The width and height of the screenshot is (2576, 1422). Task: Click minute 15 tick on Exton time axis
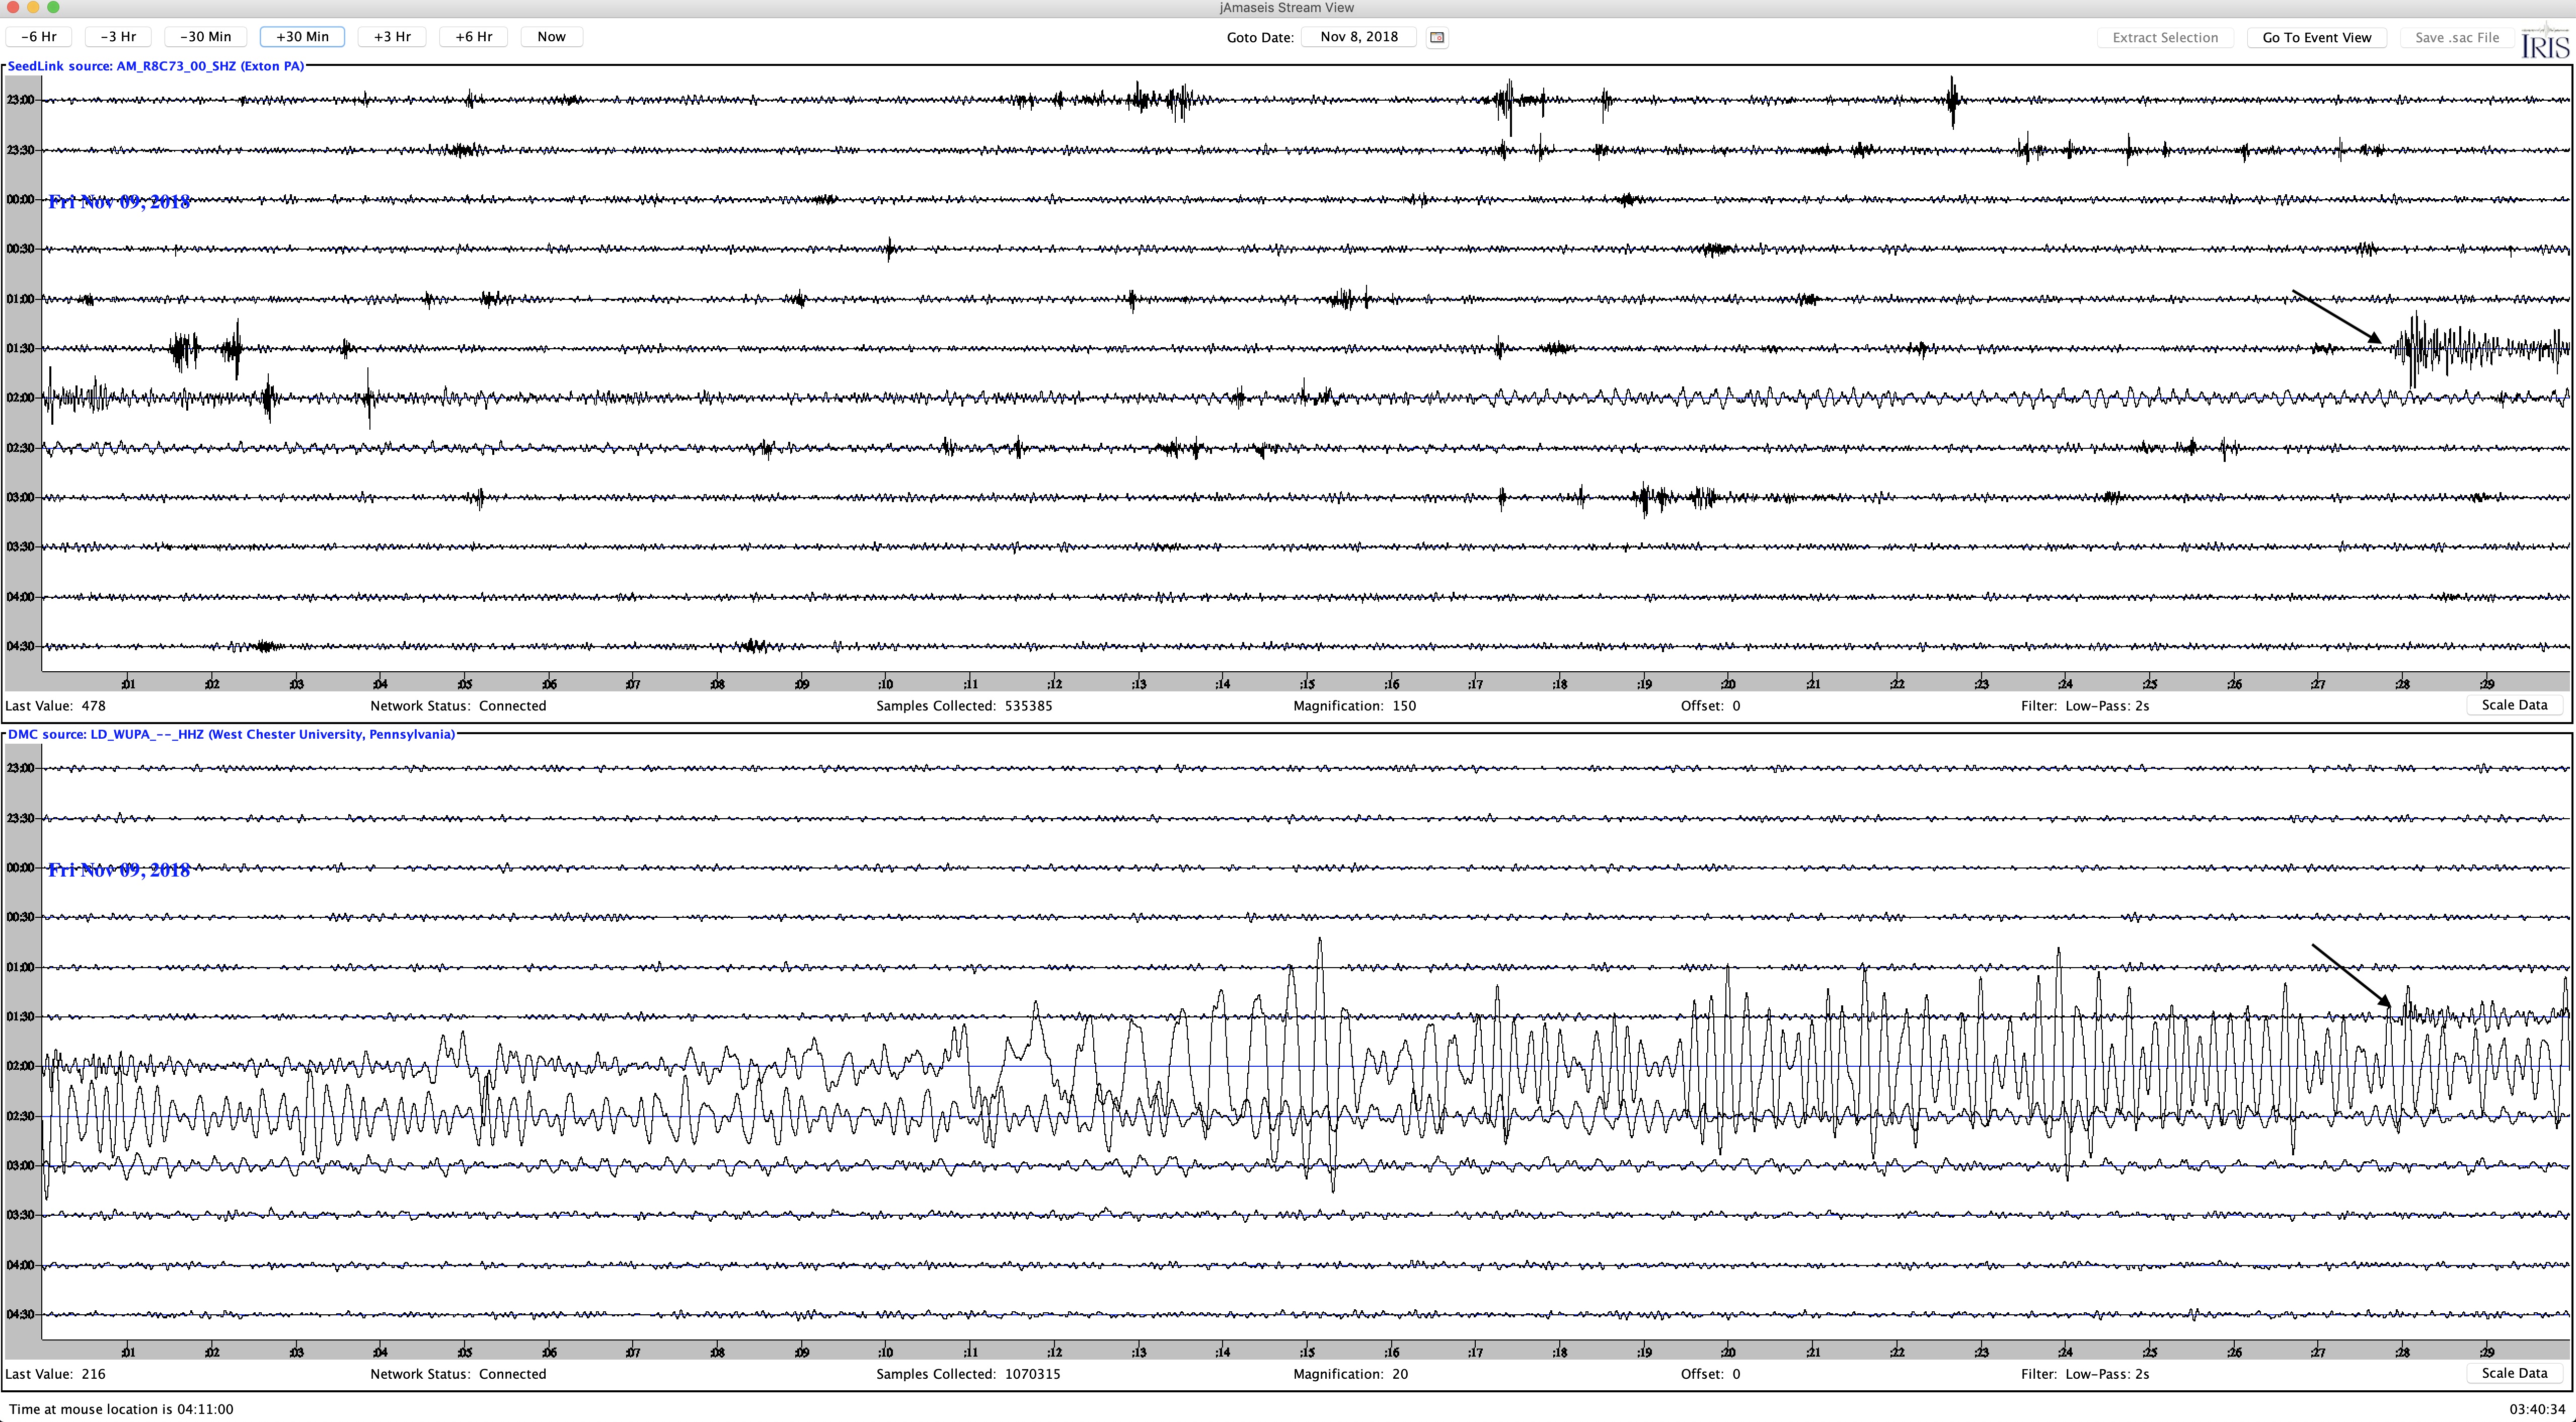click(x=1307, y=684)
